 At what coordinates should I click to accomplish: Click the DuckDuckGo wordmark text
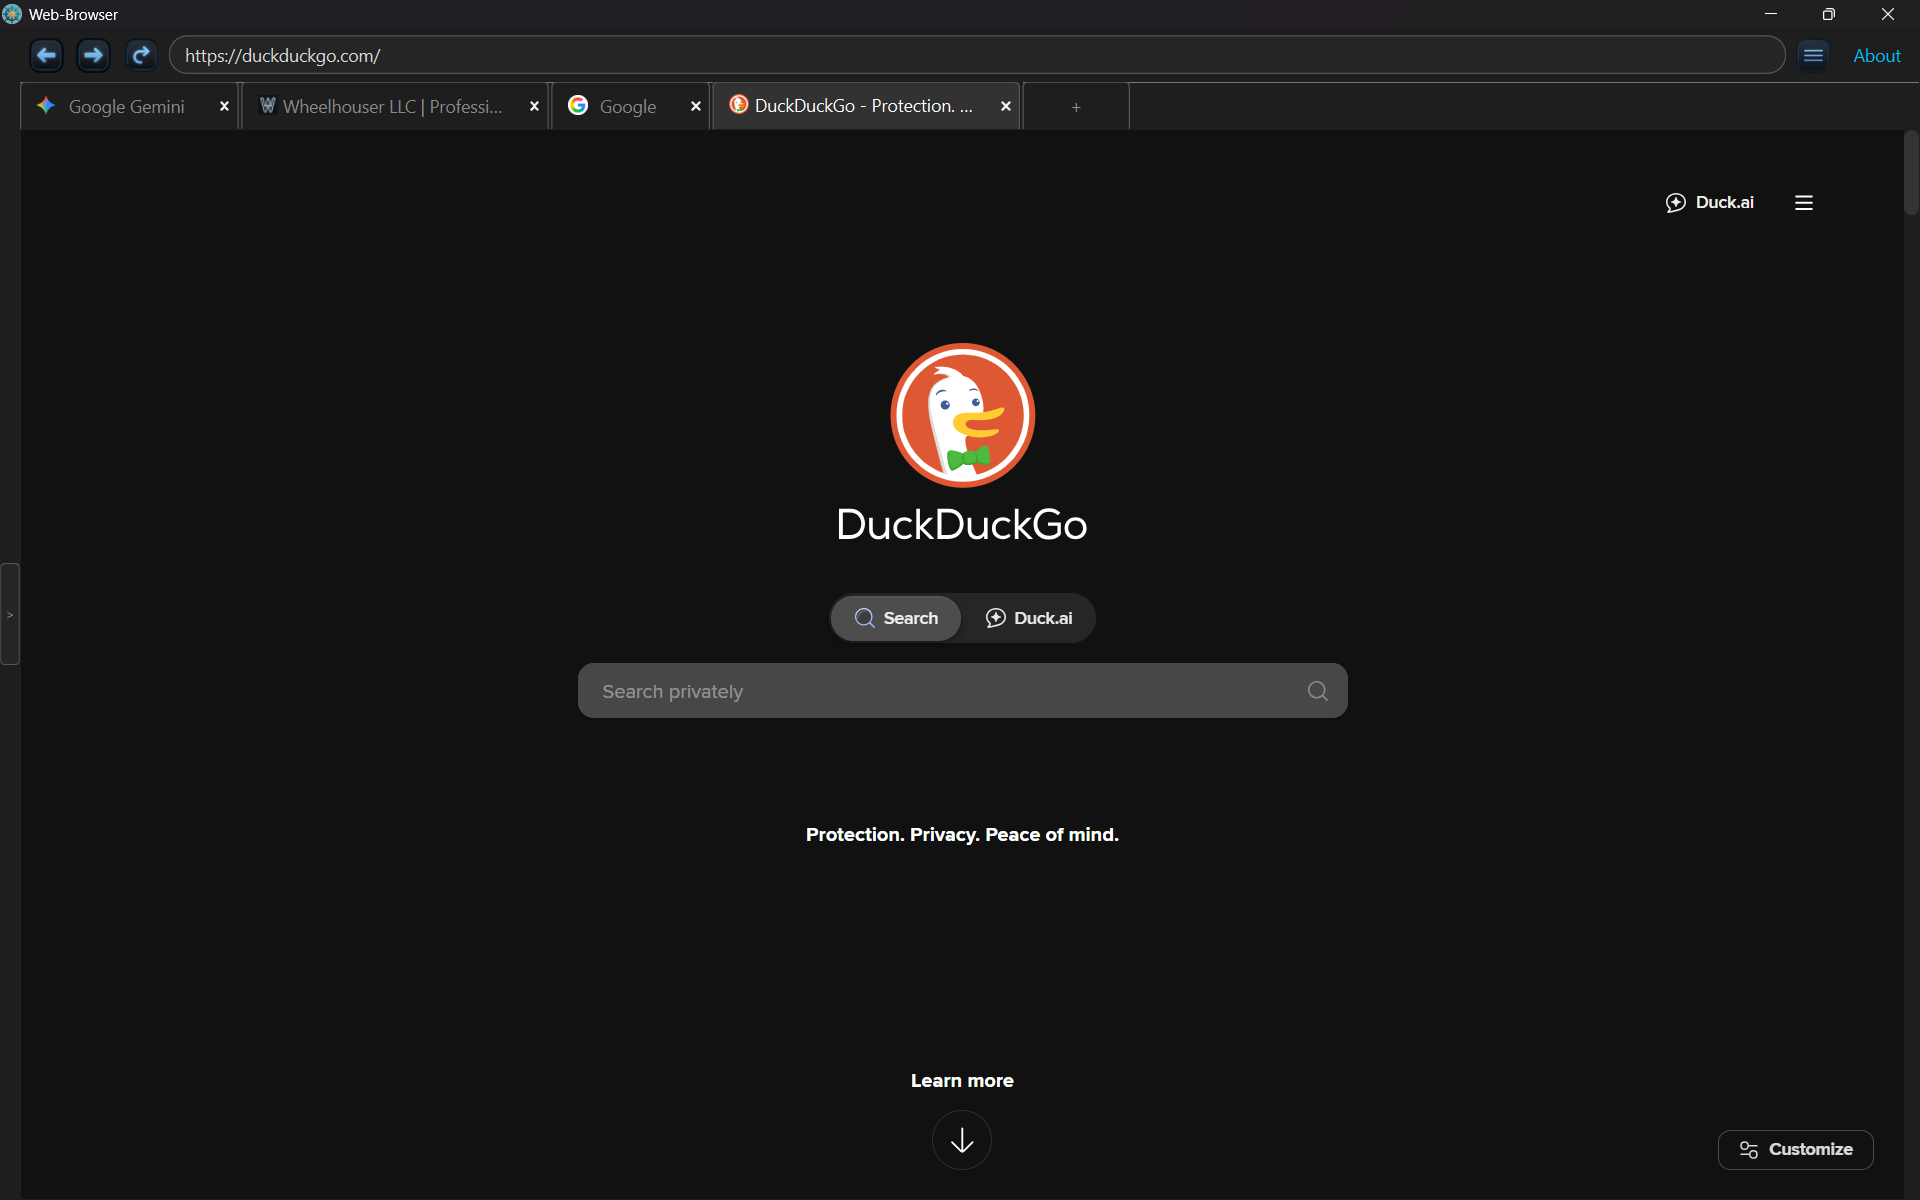[x=962, y=525]
